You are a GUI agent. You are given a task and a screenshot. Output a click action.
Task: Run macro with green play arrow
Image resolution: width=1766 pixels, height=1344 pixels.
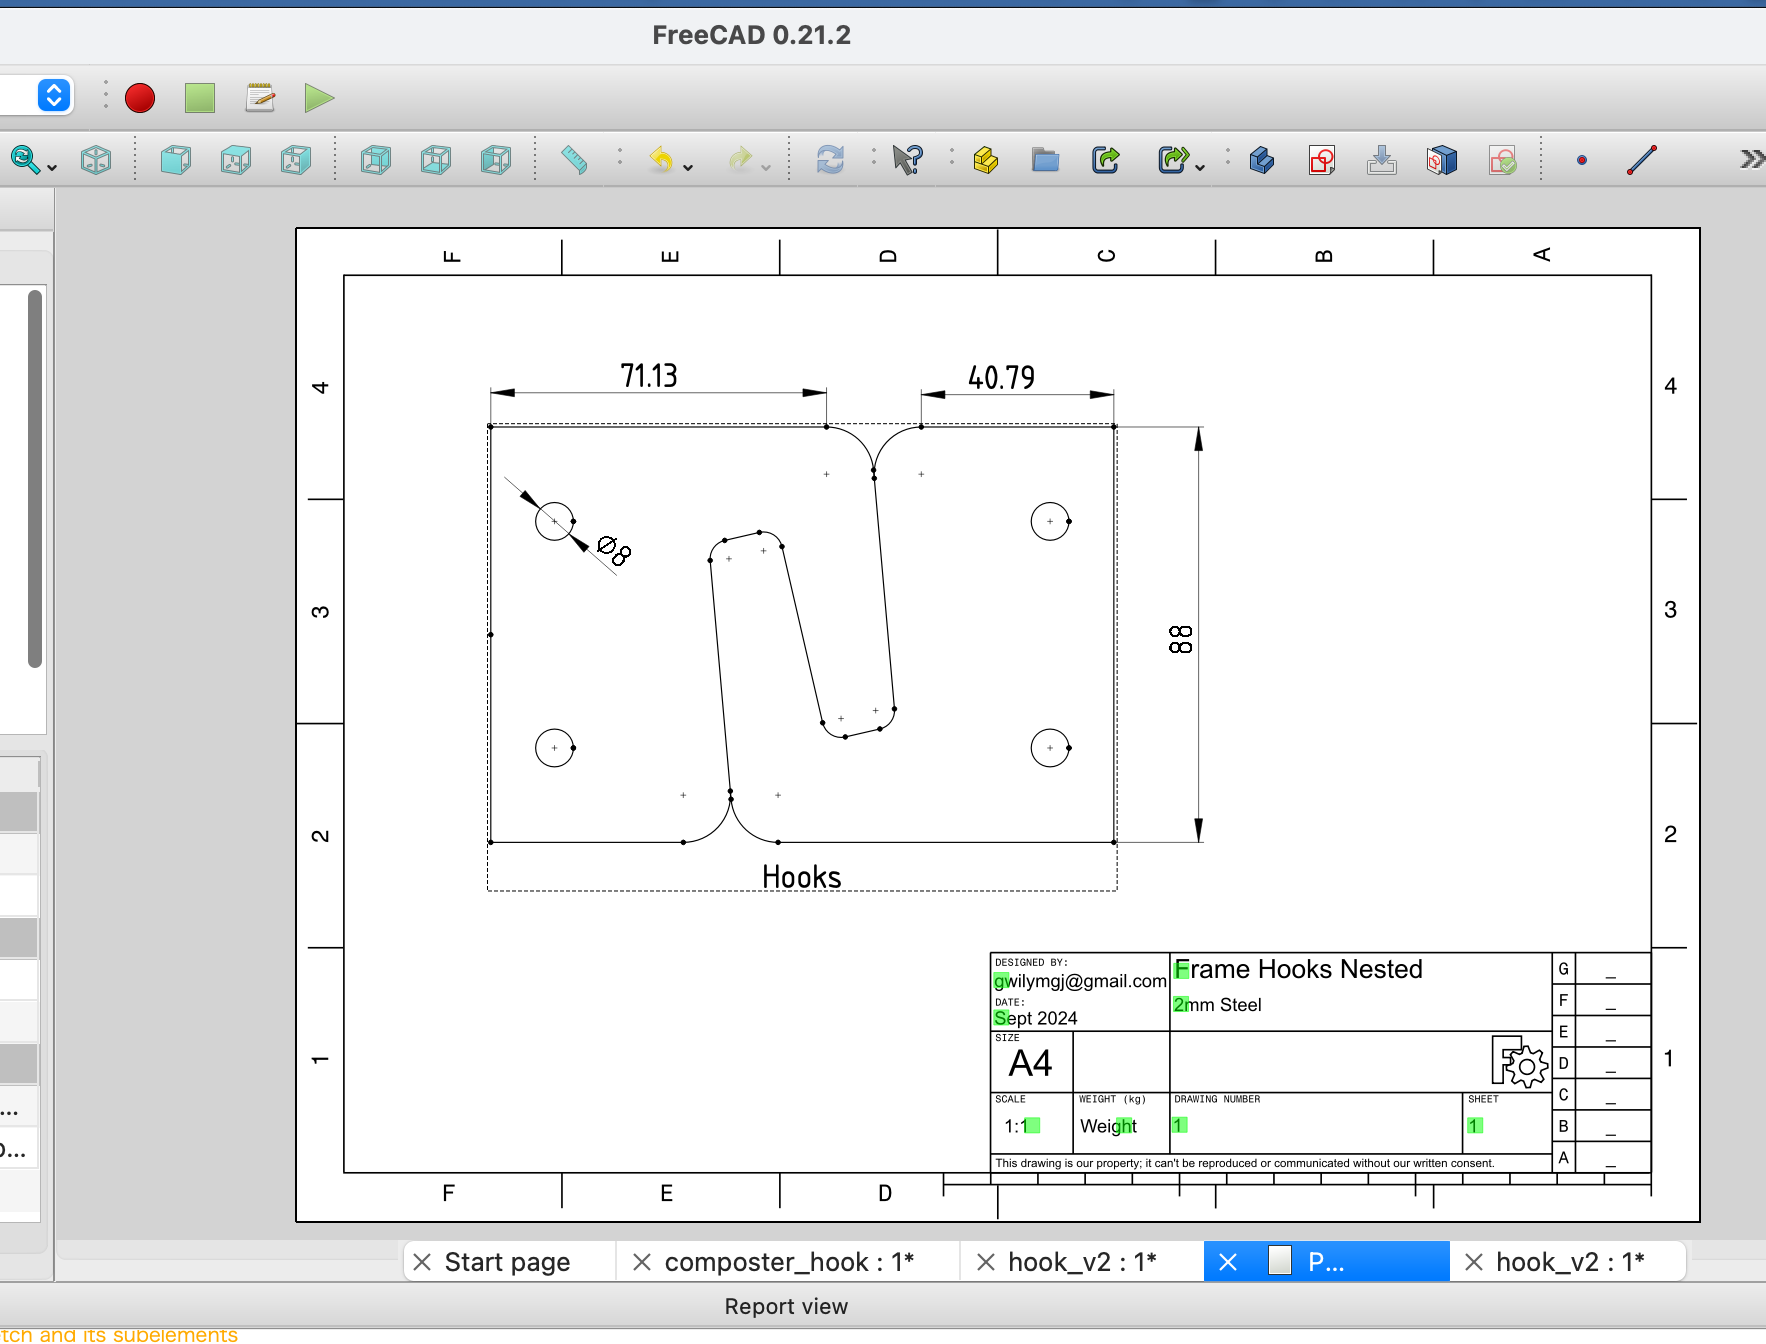(x=319, y=98)
